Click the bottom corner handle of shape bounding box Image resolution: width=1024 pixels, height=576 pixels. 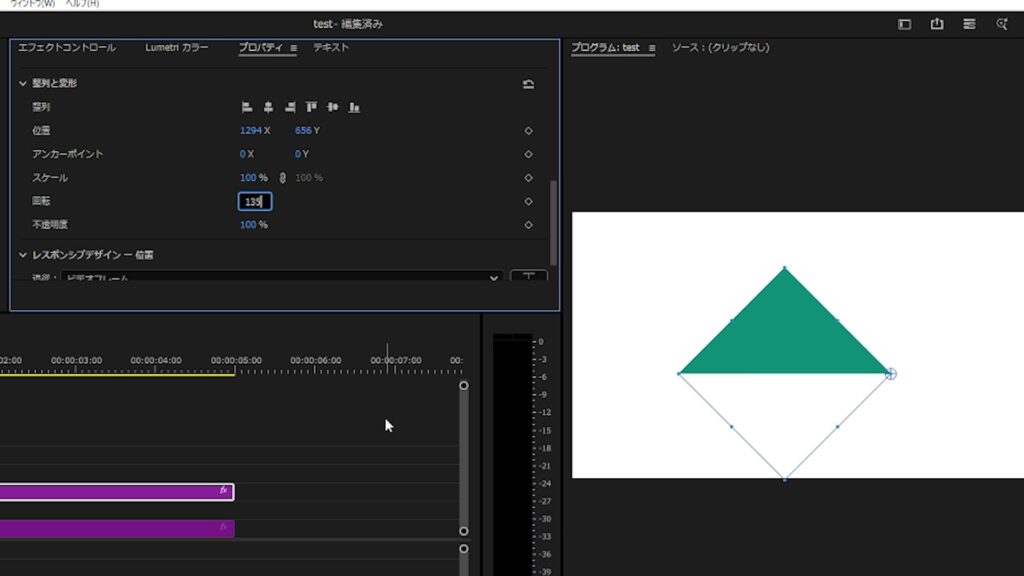click(x=785, y=479)
